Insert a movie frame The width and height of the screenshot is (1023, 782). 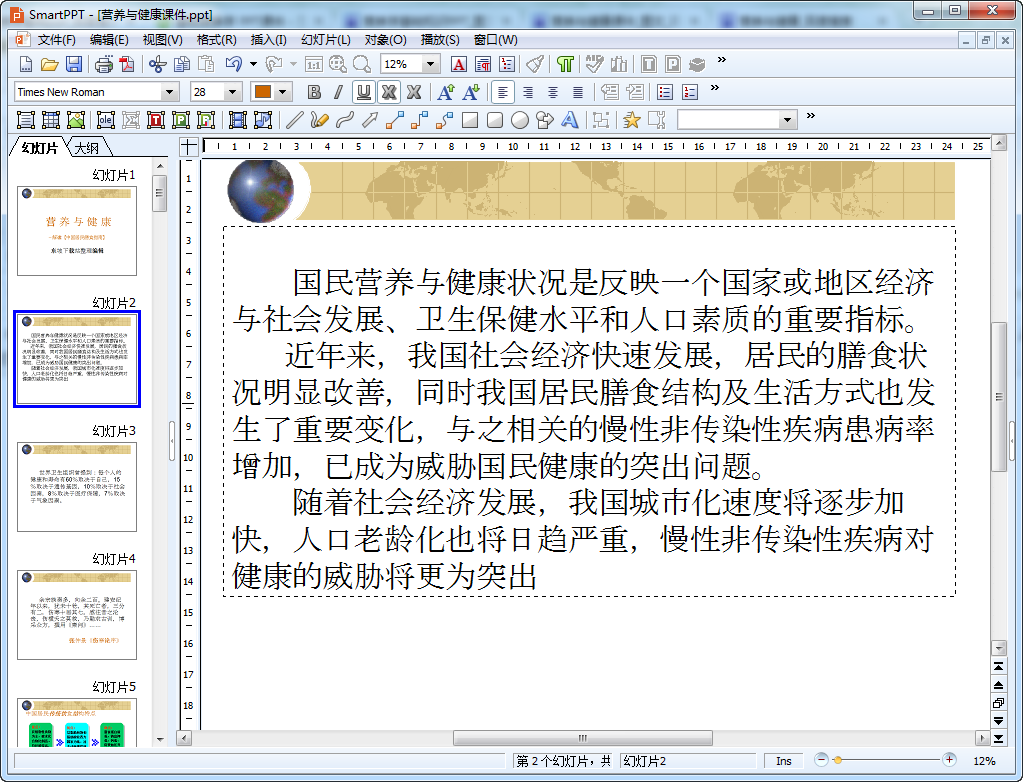point(237,120)
